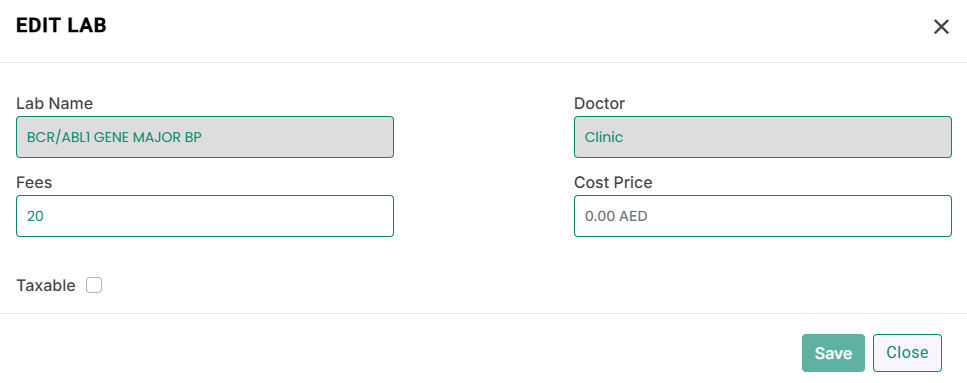Save the lab changes
The width and height of the screenshot is (967, 383).
(833, 353)
